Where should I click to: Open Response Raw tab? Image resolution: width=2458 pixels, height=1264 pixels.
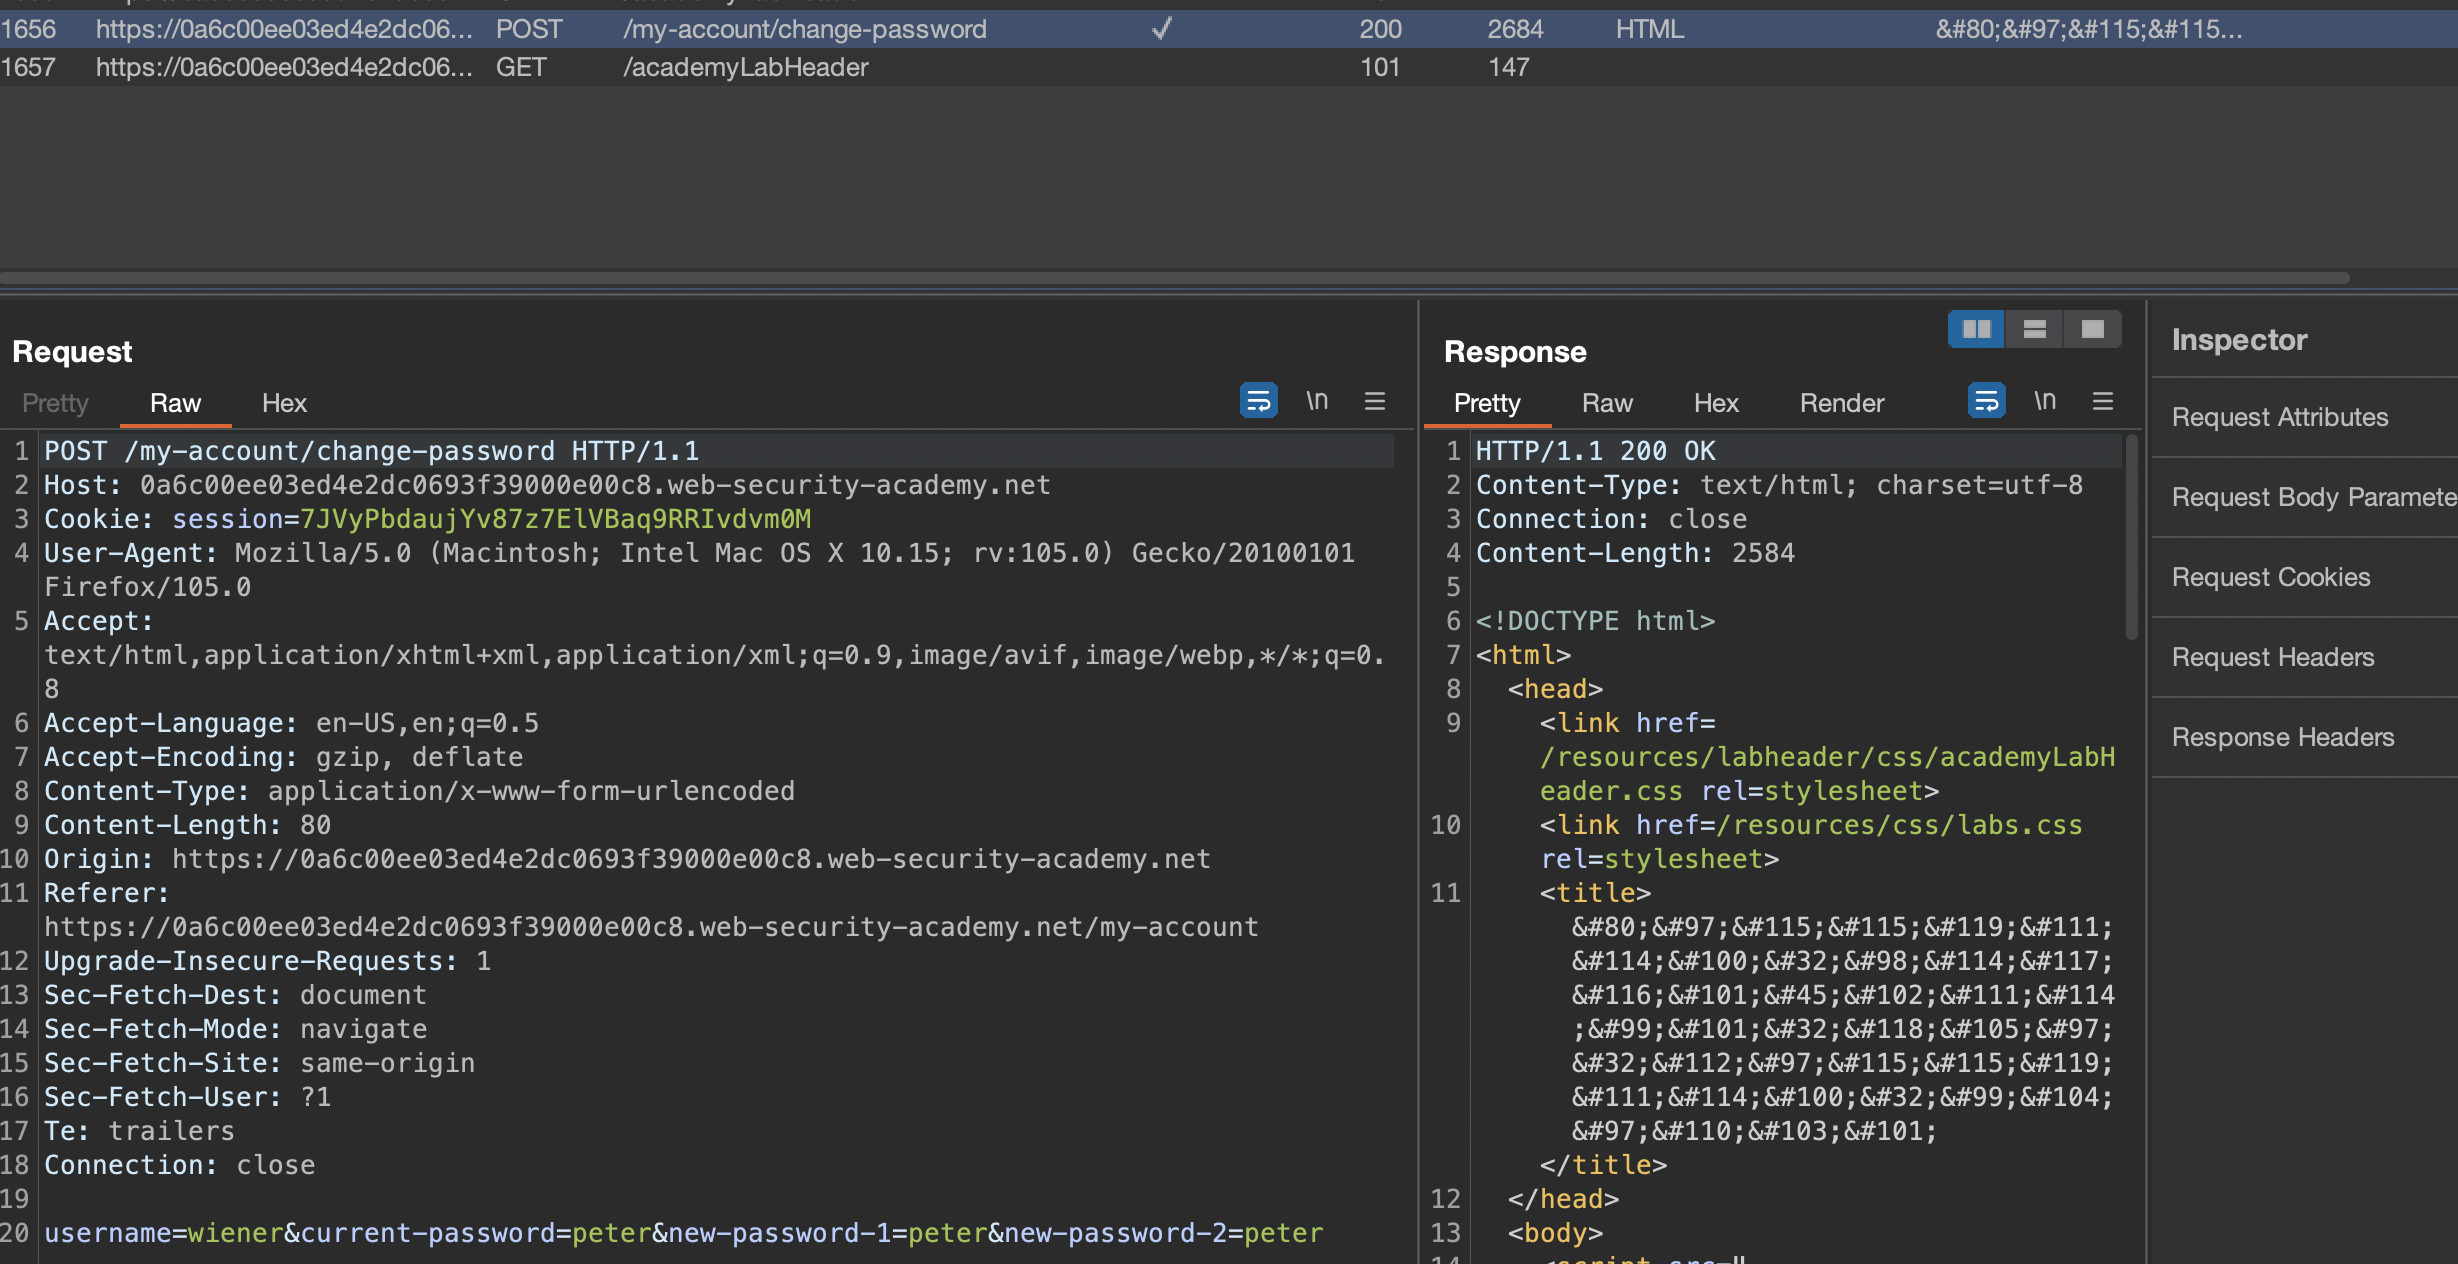pyautogui.click(x=1607, y=403)
